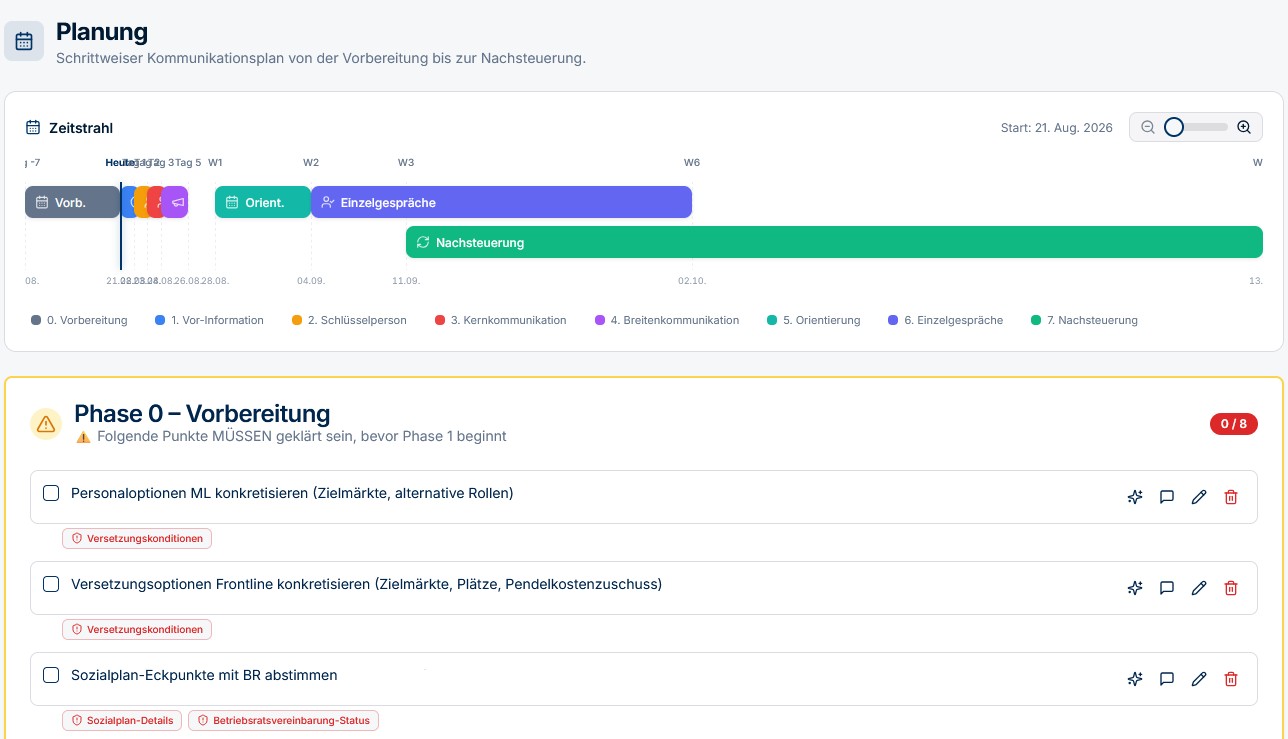This screenshot has height=739, width=1288.
Task: Click the orange Schlüsselperson bar on timeline
Action: (x=142, y=202)
